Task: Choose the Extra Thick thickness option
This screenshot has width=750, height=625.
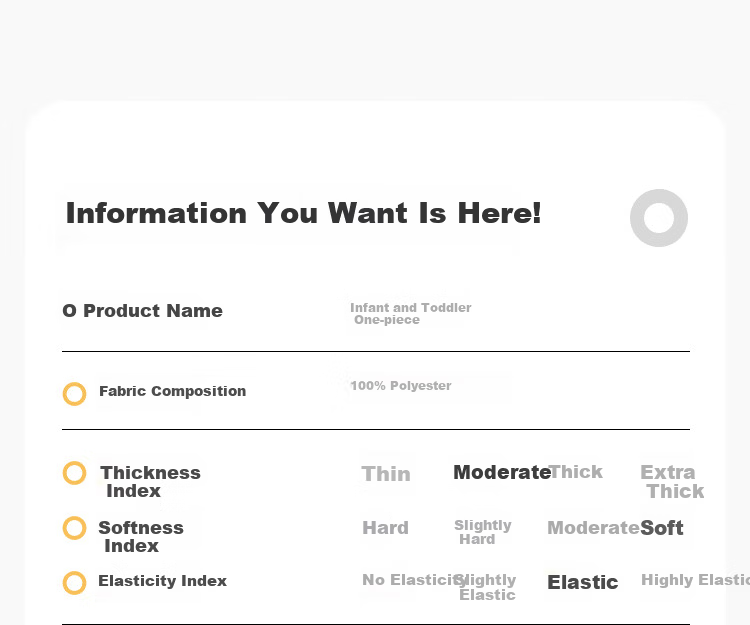Action: pyautogui.click(x=672, y=482)
